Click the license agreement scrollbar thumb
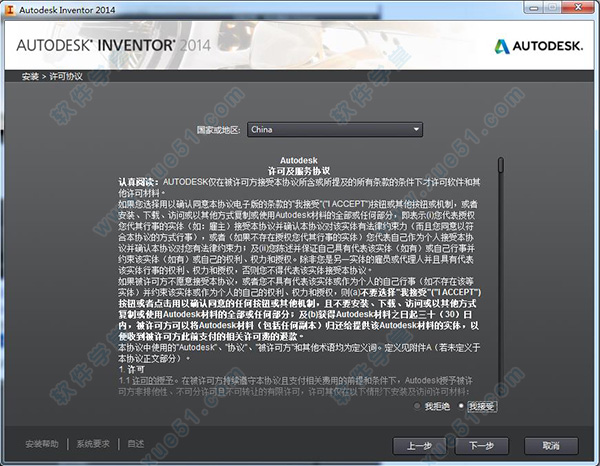Image resolution: width=600 pixels, height=466 pixels. [x=501, y=165]
